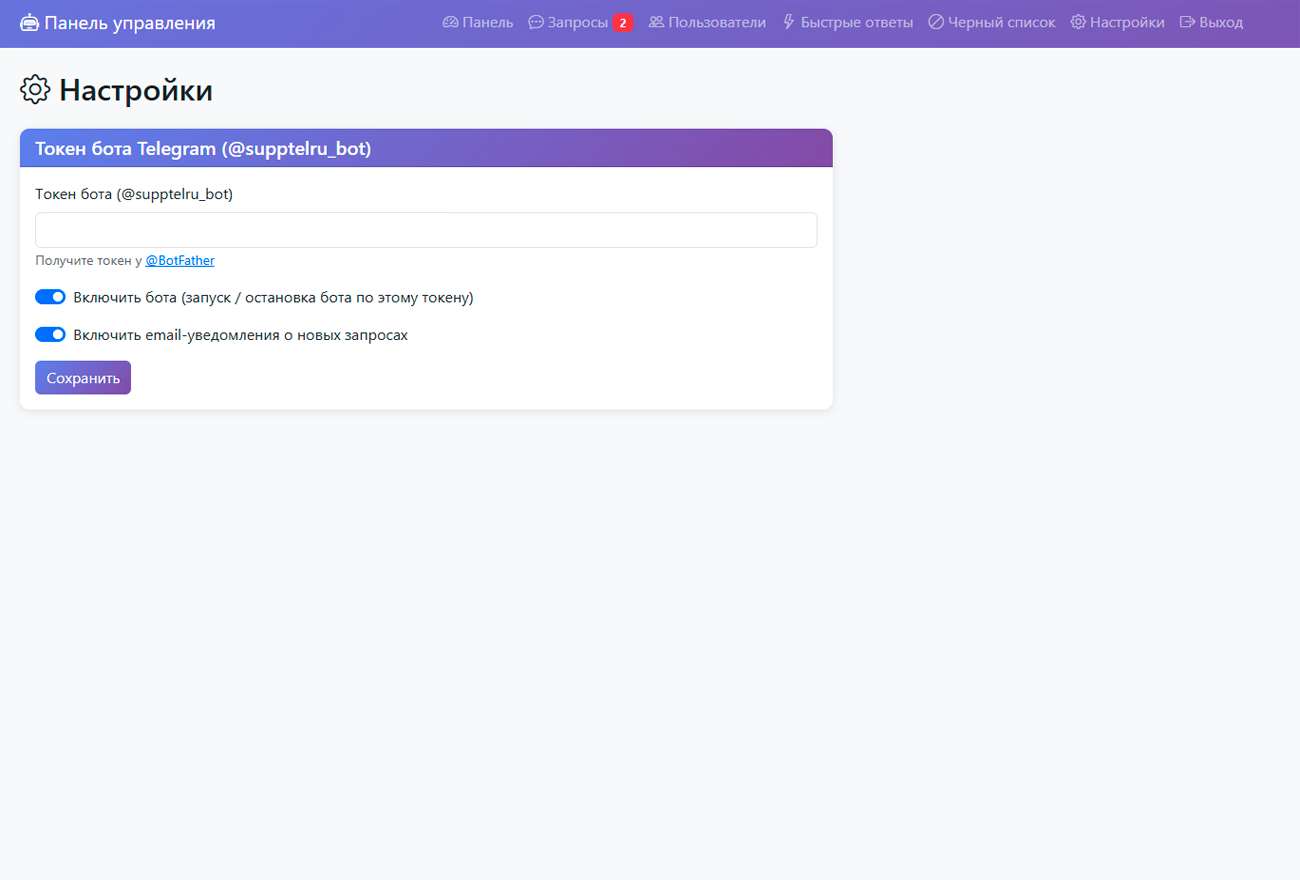Click the large gear icon beside the Настройки heading

(35, 90)
